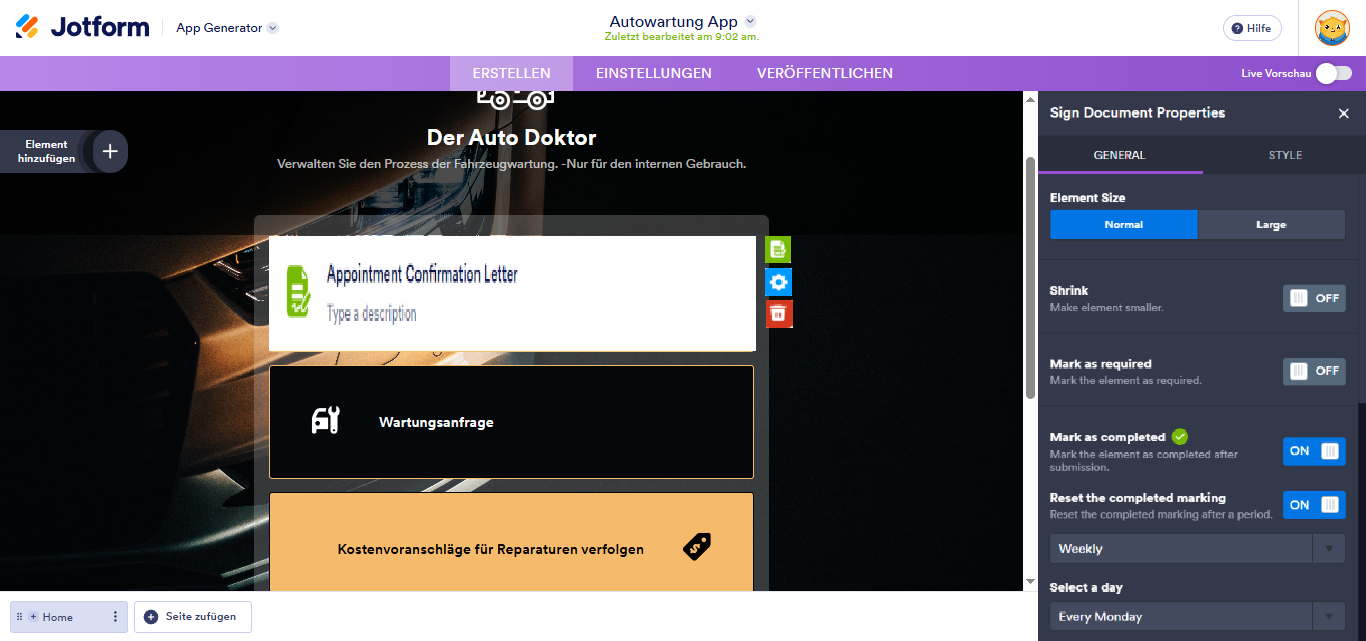Viewport: 1366px width, 641px height.
Task: Switch to the EINSTELLUNGEN tab
Action: 653,72
